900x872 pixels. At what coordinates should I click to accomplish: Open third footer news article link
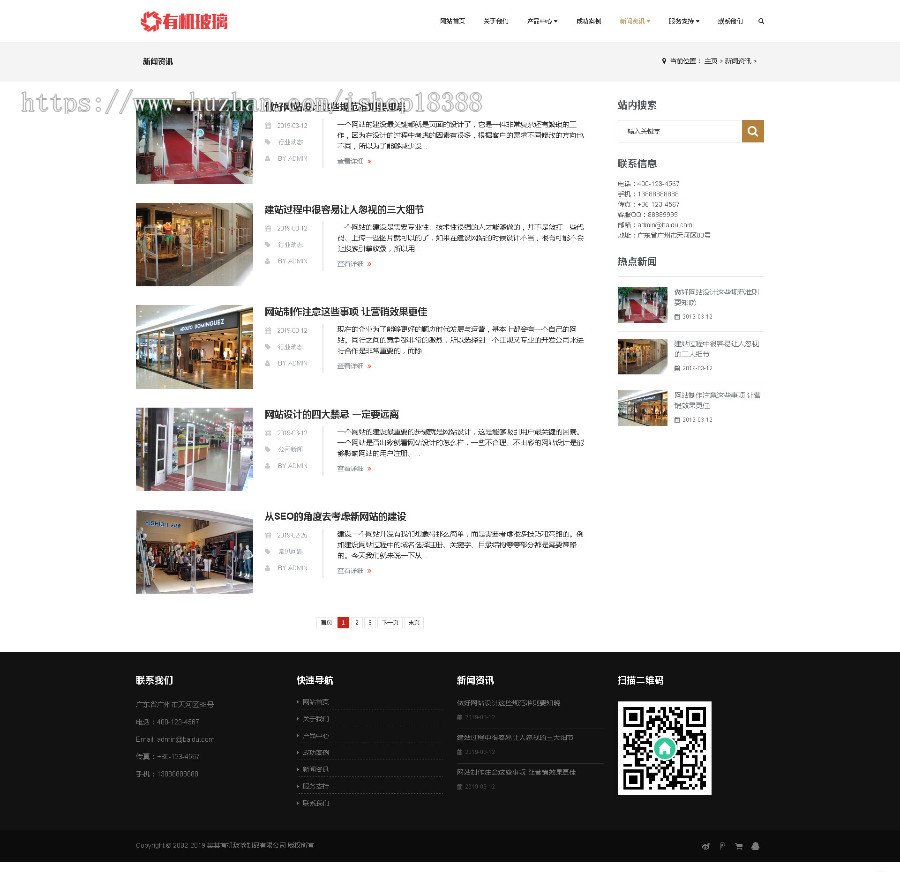(516, 772)
